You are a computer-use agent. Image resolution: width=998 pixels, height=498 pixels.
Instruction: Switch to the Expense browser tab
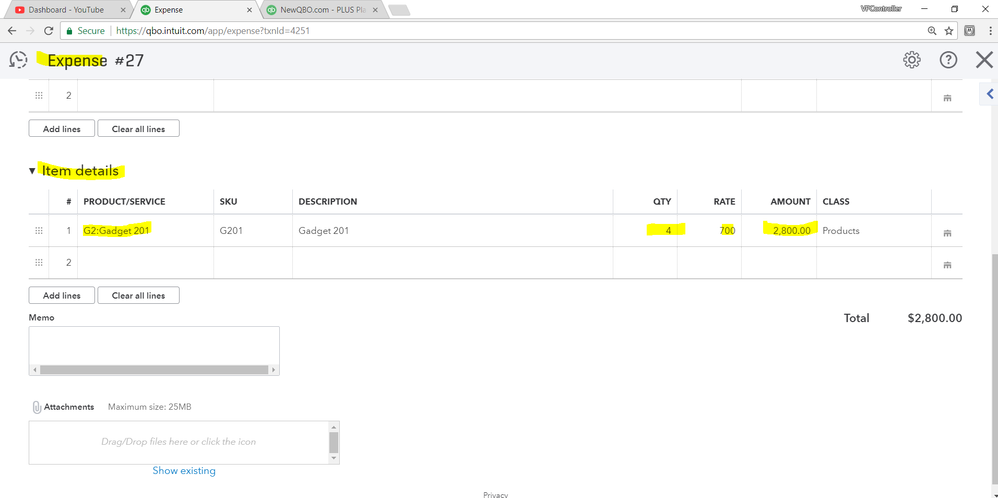click(x=195, y=10)
